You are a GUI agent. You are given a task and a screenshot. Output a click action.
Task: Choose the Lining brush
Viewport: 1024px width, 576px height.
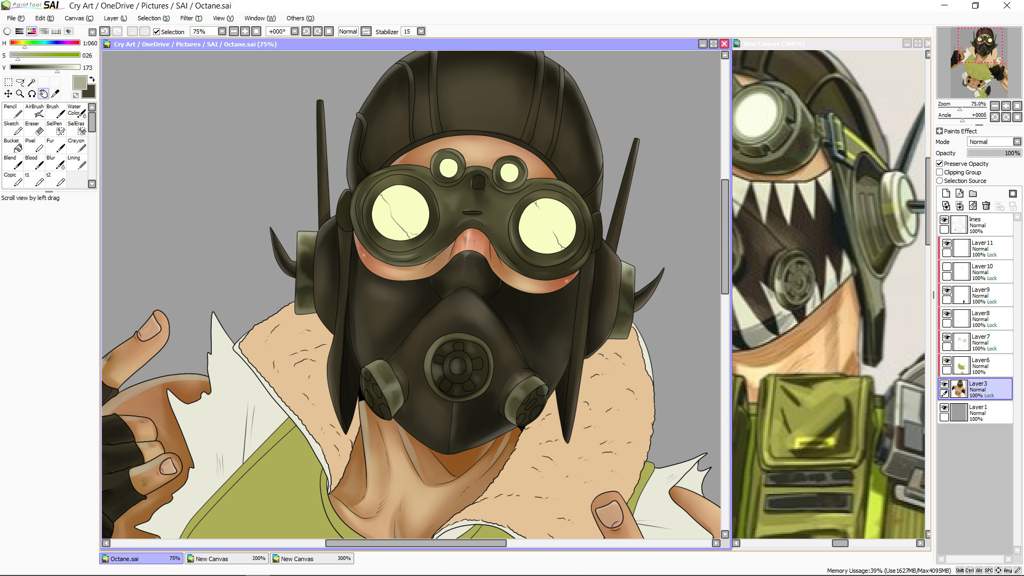pyautogui.click(x=76, y=162)
